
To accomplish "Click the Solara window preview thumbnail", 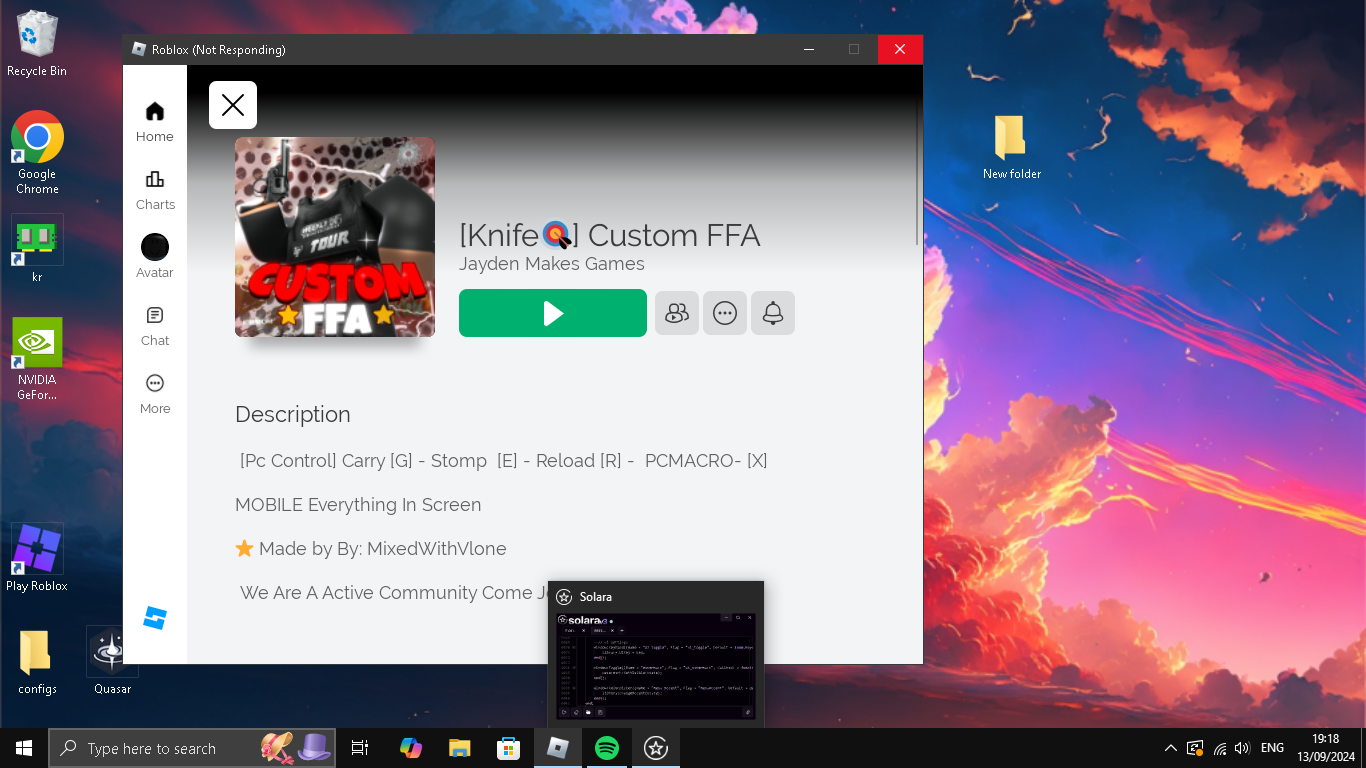I will [x=656, y=666].
